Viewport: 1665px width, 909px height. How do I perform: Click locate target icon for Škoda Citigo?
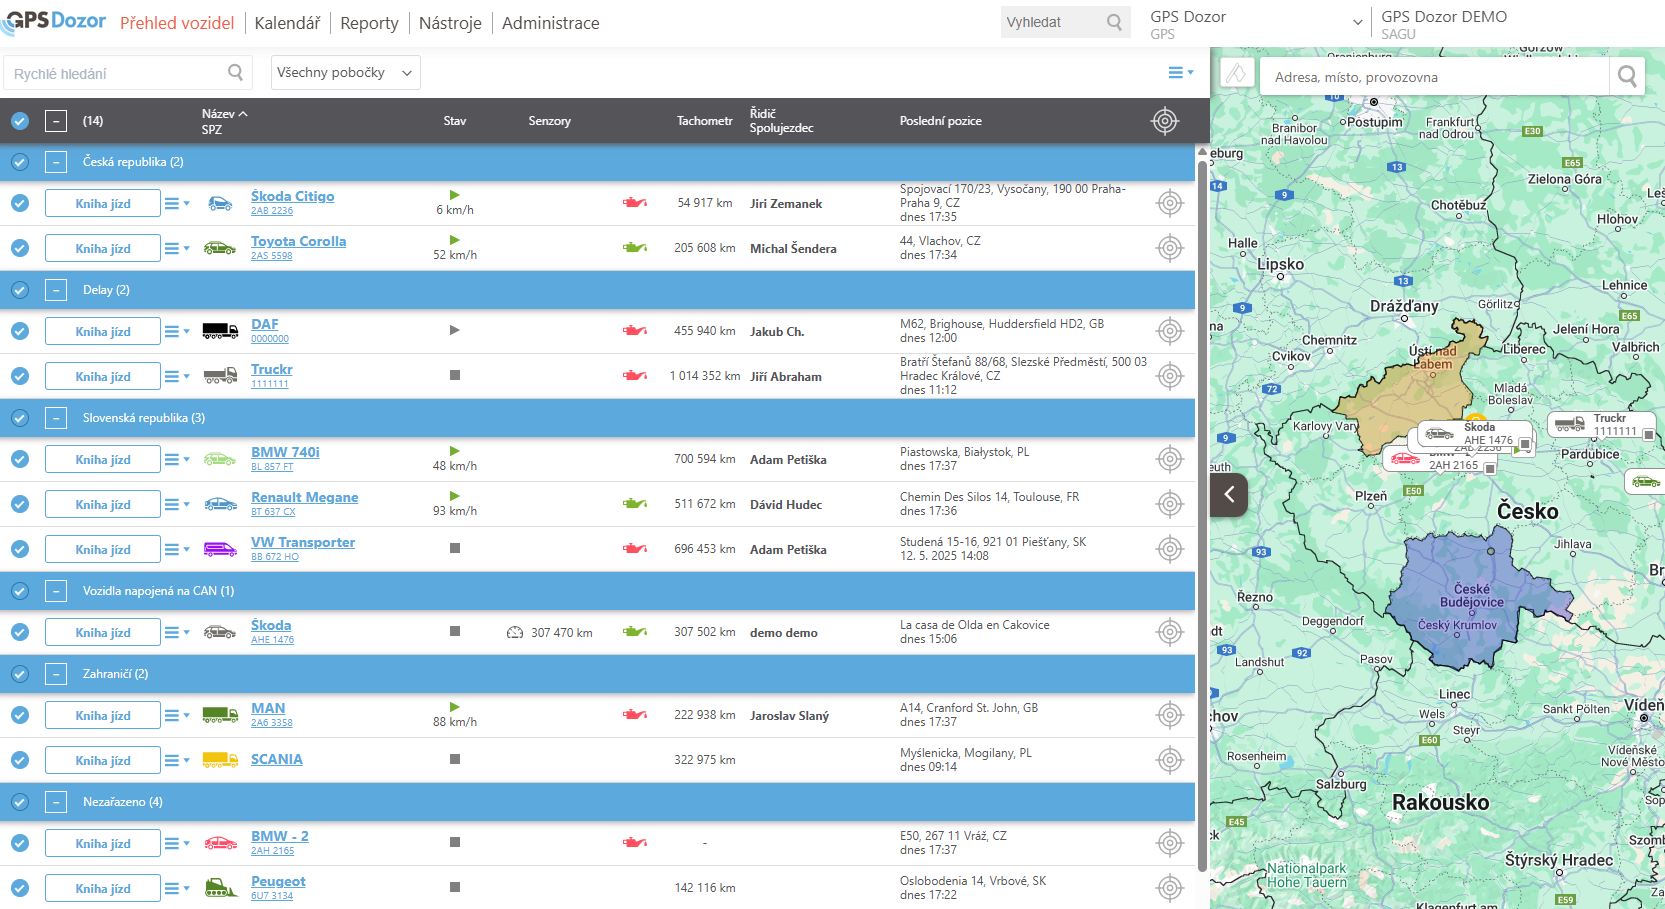click(x=1169, y=203)
